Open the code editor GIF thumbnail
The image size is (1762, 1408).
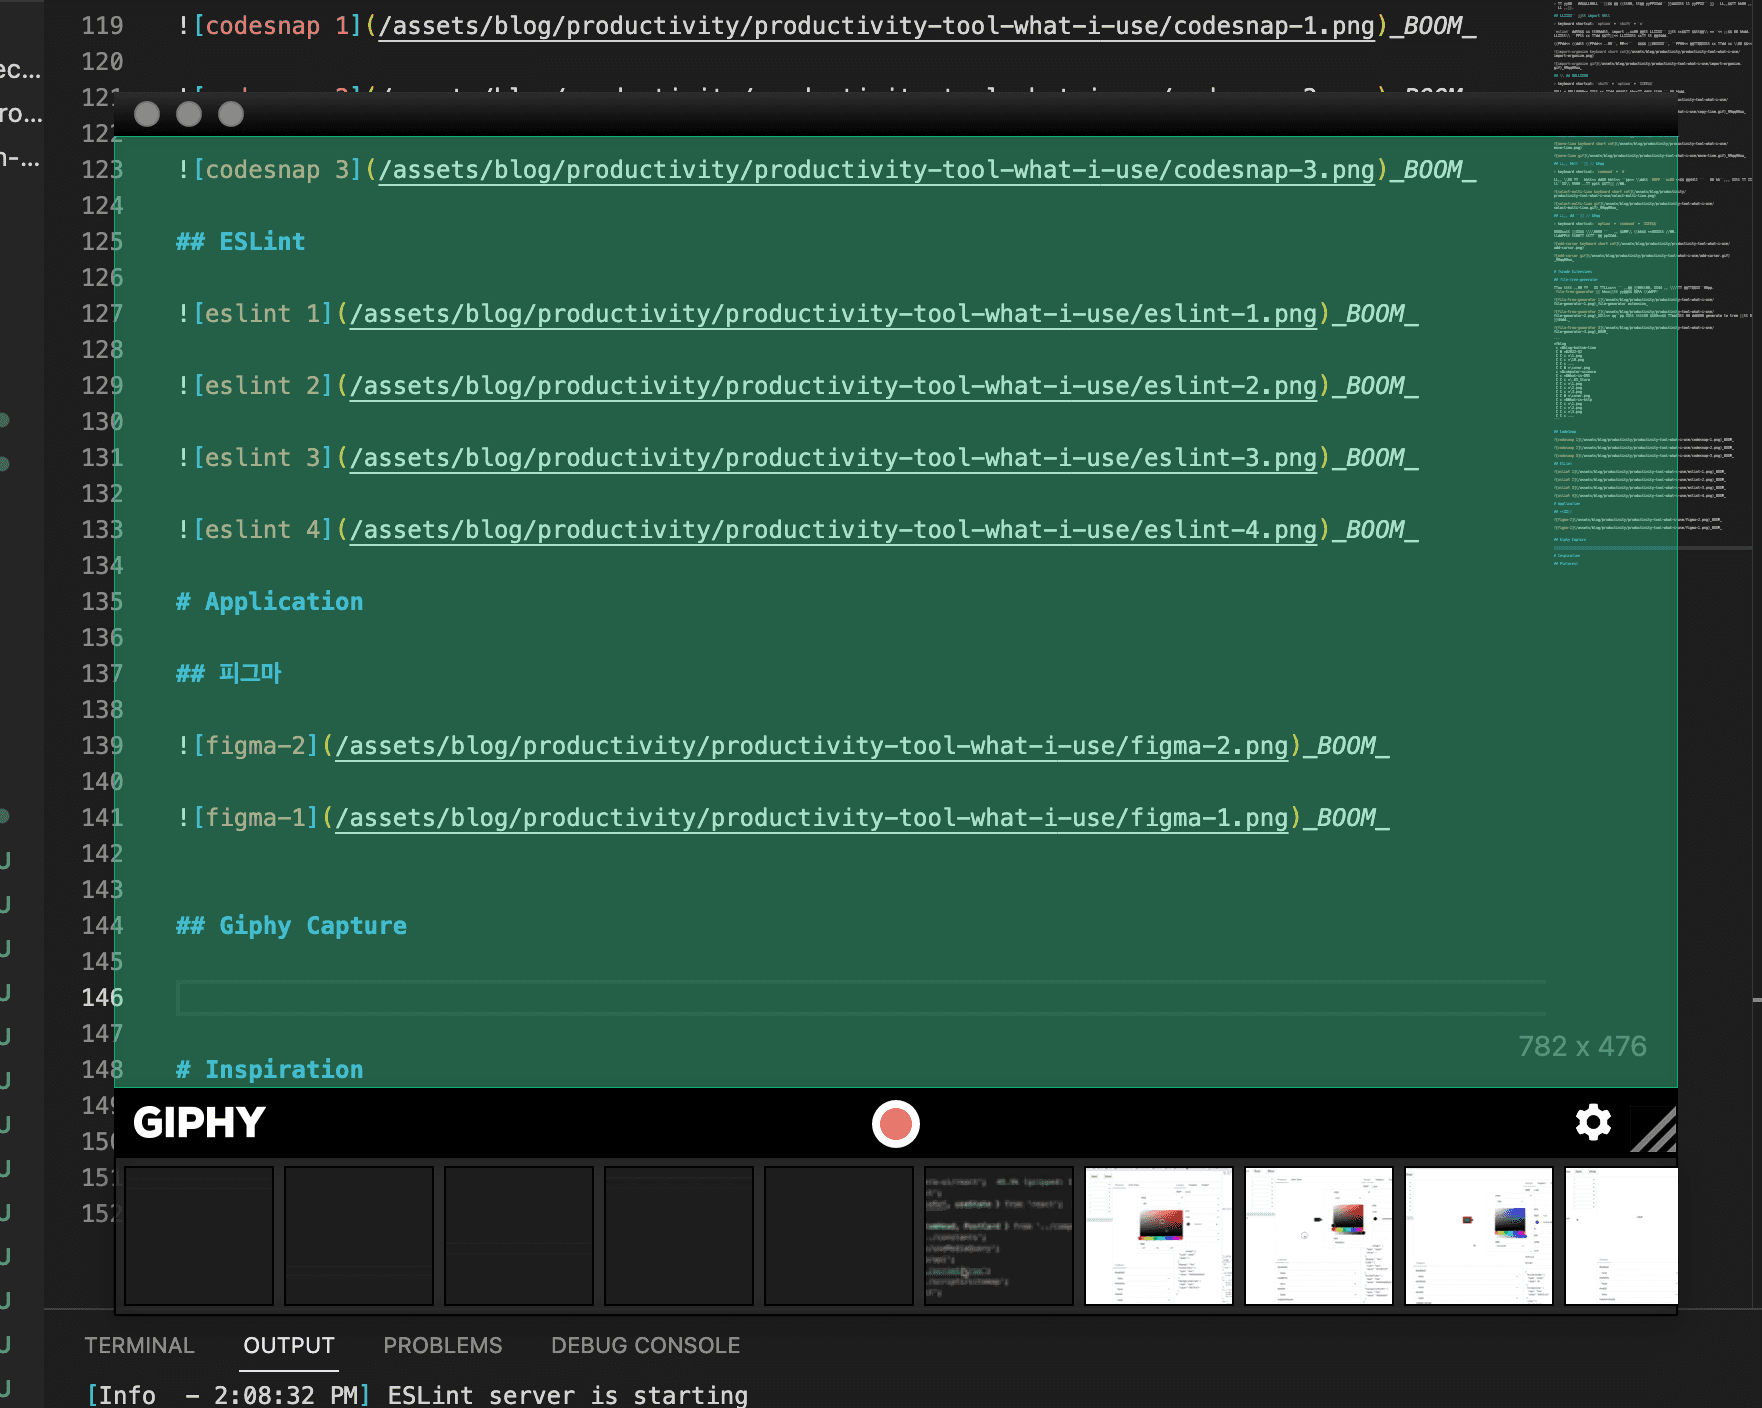(999, 1236)
